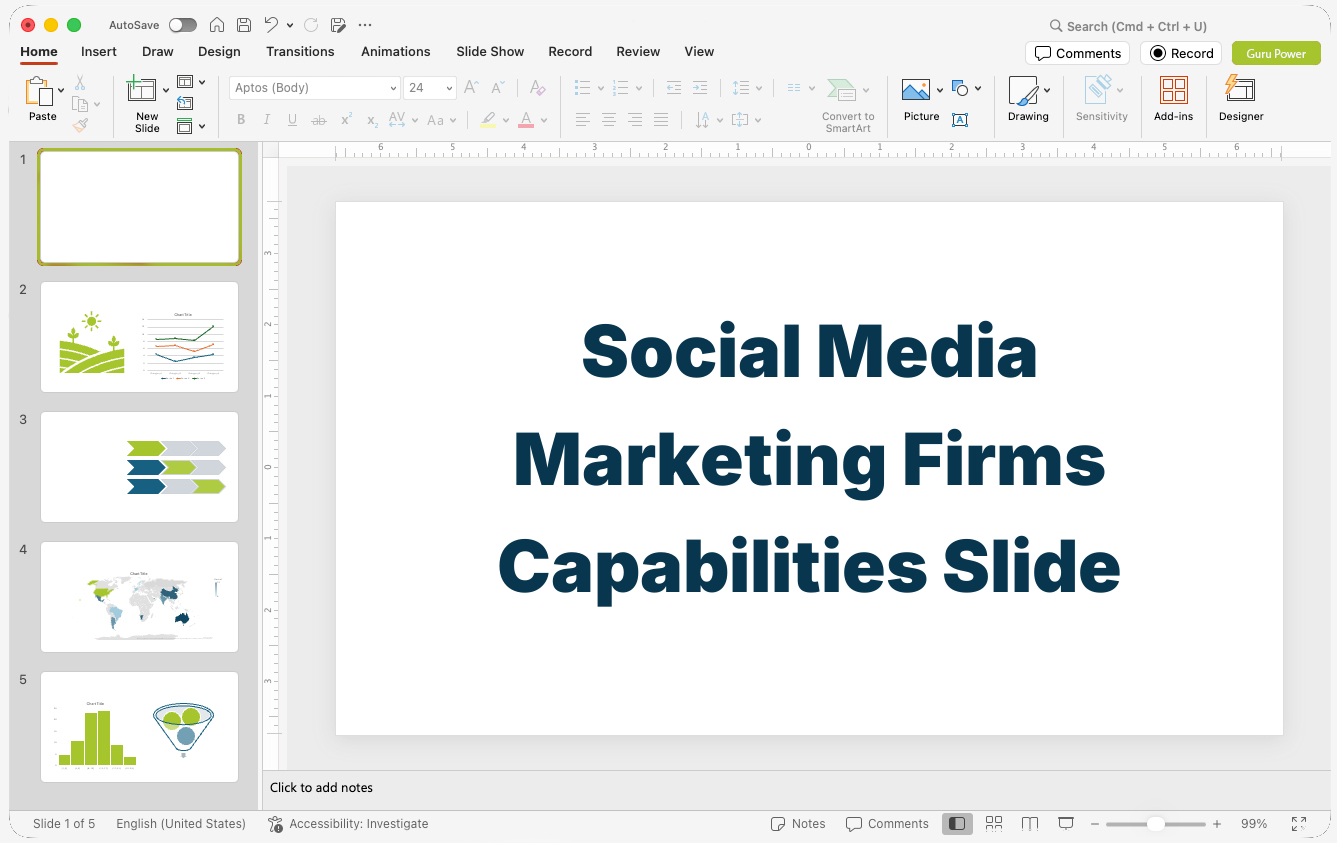Click the Convert to SmartArt icon
The height and width of the screenshot is (843, 1337).
842,90
